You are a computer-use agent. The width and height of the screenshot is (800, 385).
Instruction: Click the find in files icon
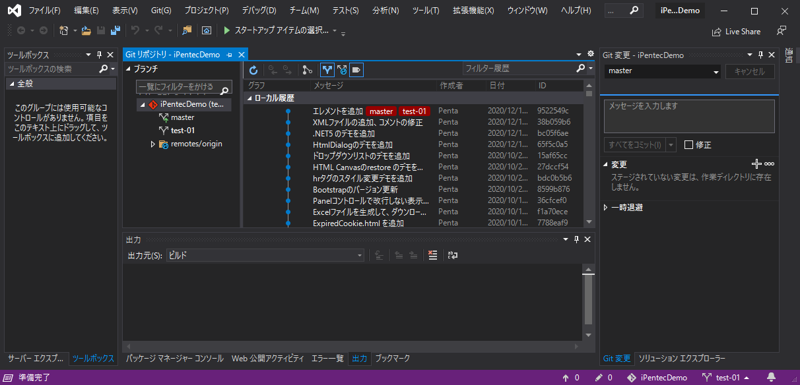coord(187,31)
